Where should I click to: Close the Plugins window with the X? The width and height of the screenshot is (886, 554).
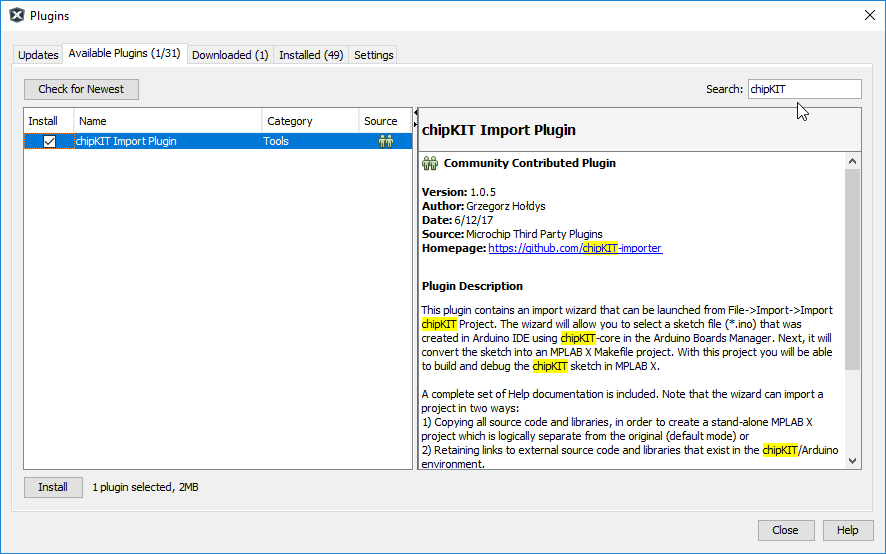[870, 15]
